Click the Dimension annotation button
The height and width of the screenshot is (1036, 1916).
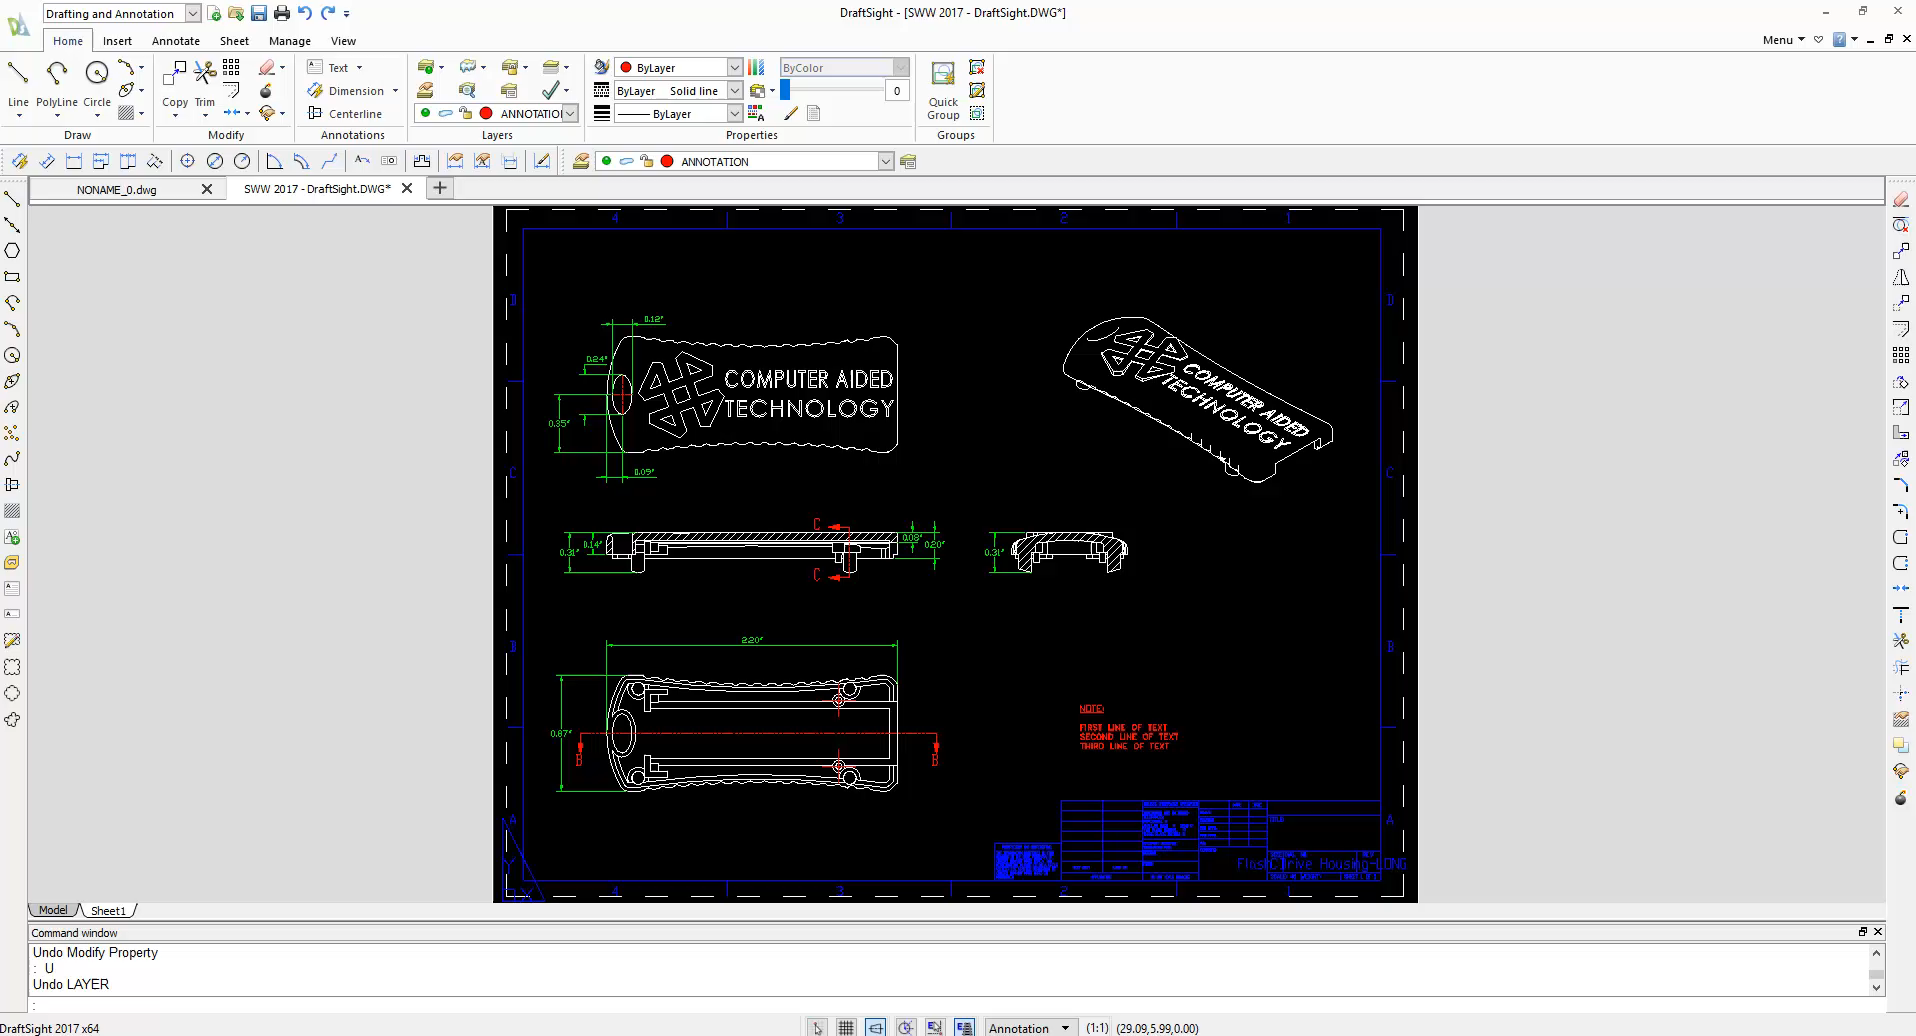(x=346, y=90)
